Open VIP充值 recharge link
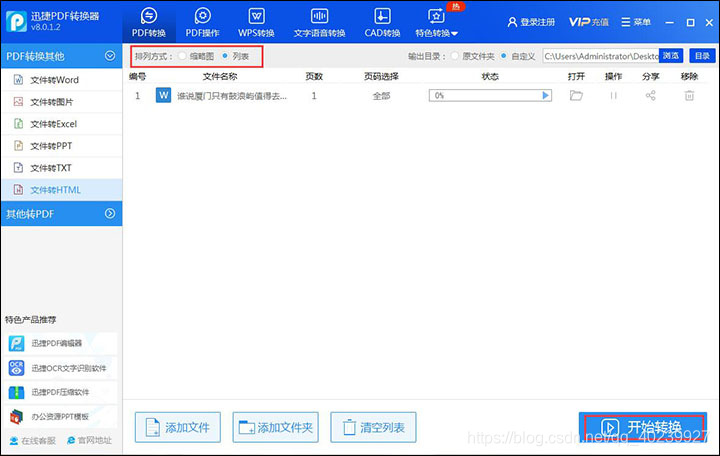 pyautogui.click(x=589, y=22)
